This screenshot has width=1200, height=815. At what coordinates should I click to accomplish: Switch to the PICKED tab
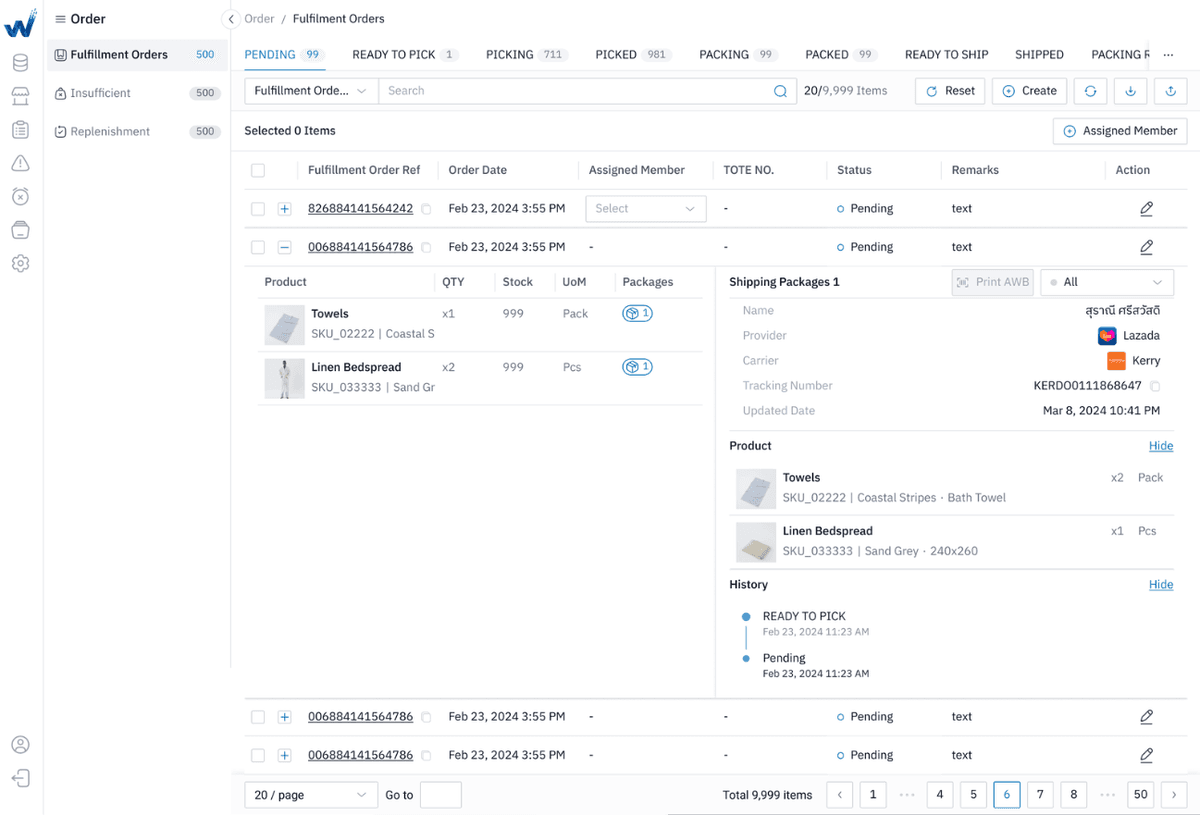(x=615, y=54)
